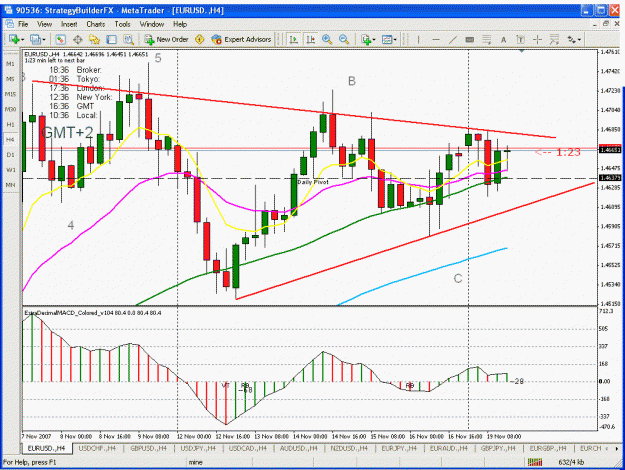625x470 pixels.
Task: Click the New Order button
Action: click(x=167, y=39)
